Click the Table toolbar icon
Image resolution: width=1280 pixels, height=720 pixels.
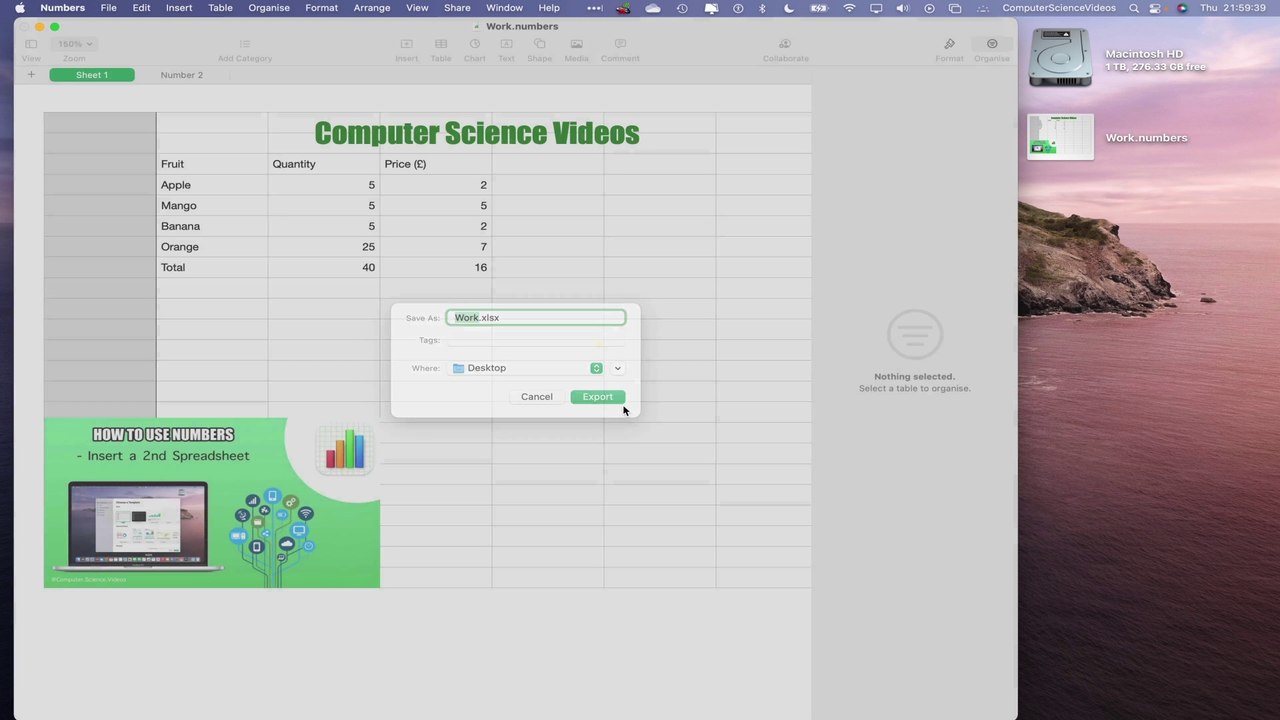441,44
